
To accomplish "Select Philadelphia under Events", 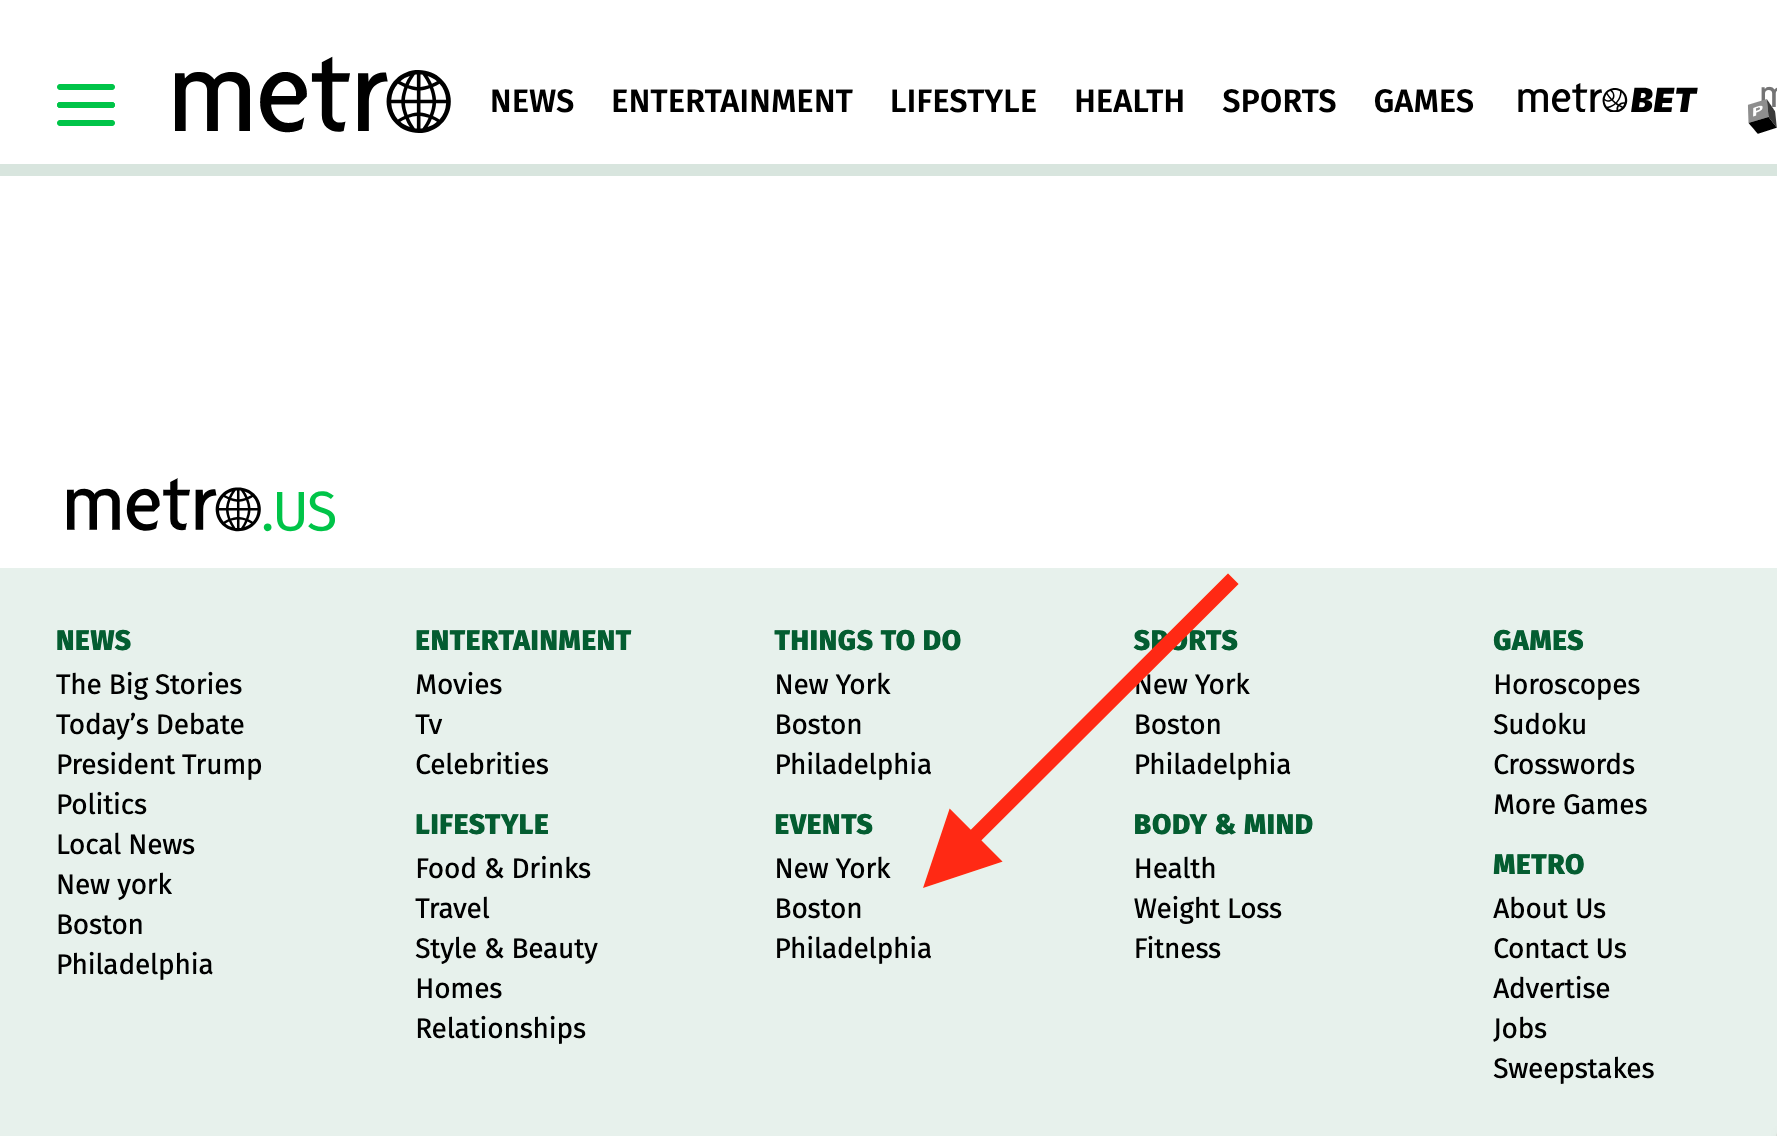I will click(x=853, y=949).
